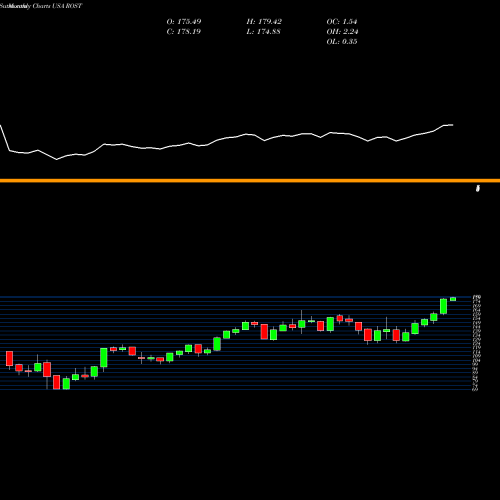
Task: Click the end point of the white line graph
Action: coord(453,125)
